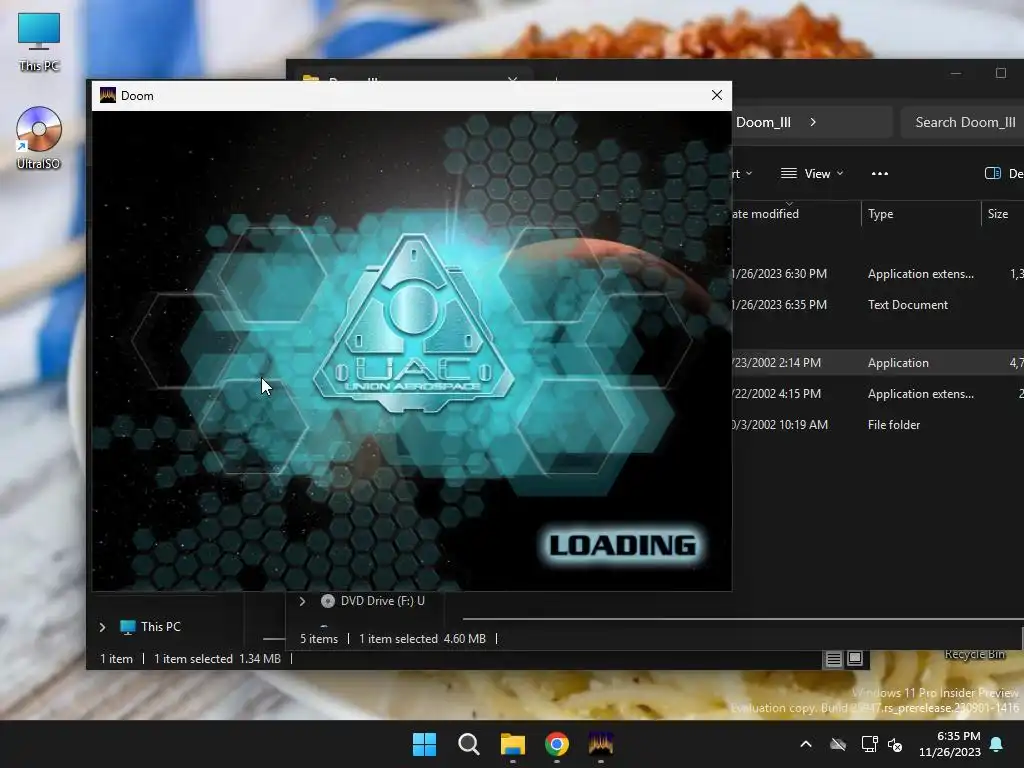Sort by the Type column header
This screenshot has height=768, width=1024.
pos(921,214)
